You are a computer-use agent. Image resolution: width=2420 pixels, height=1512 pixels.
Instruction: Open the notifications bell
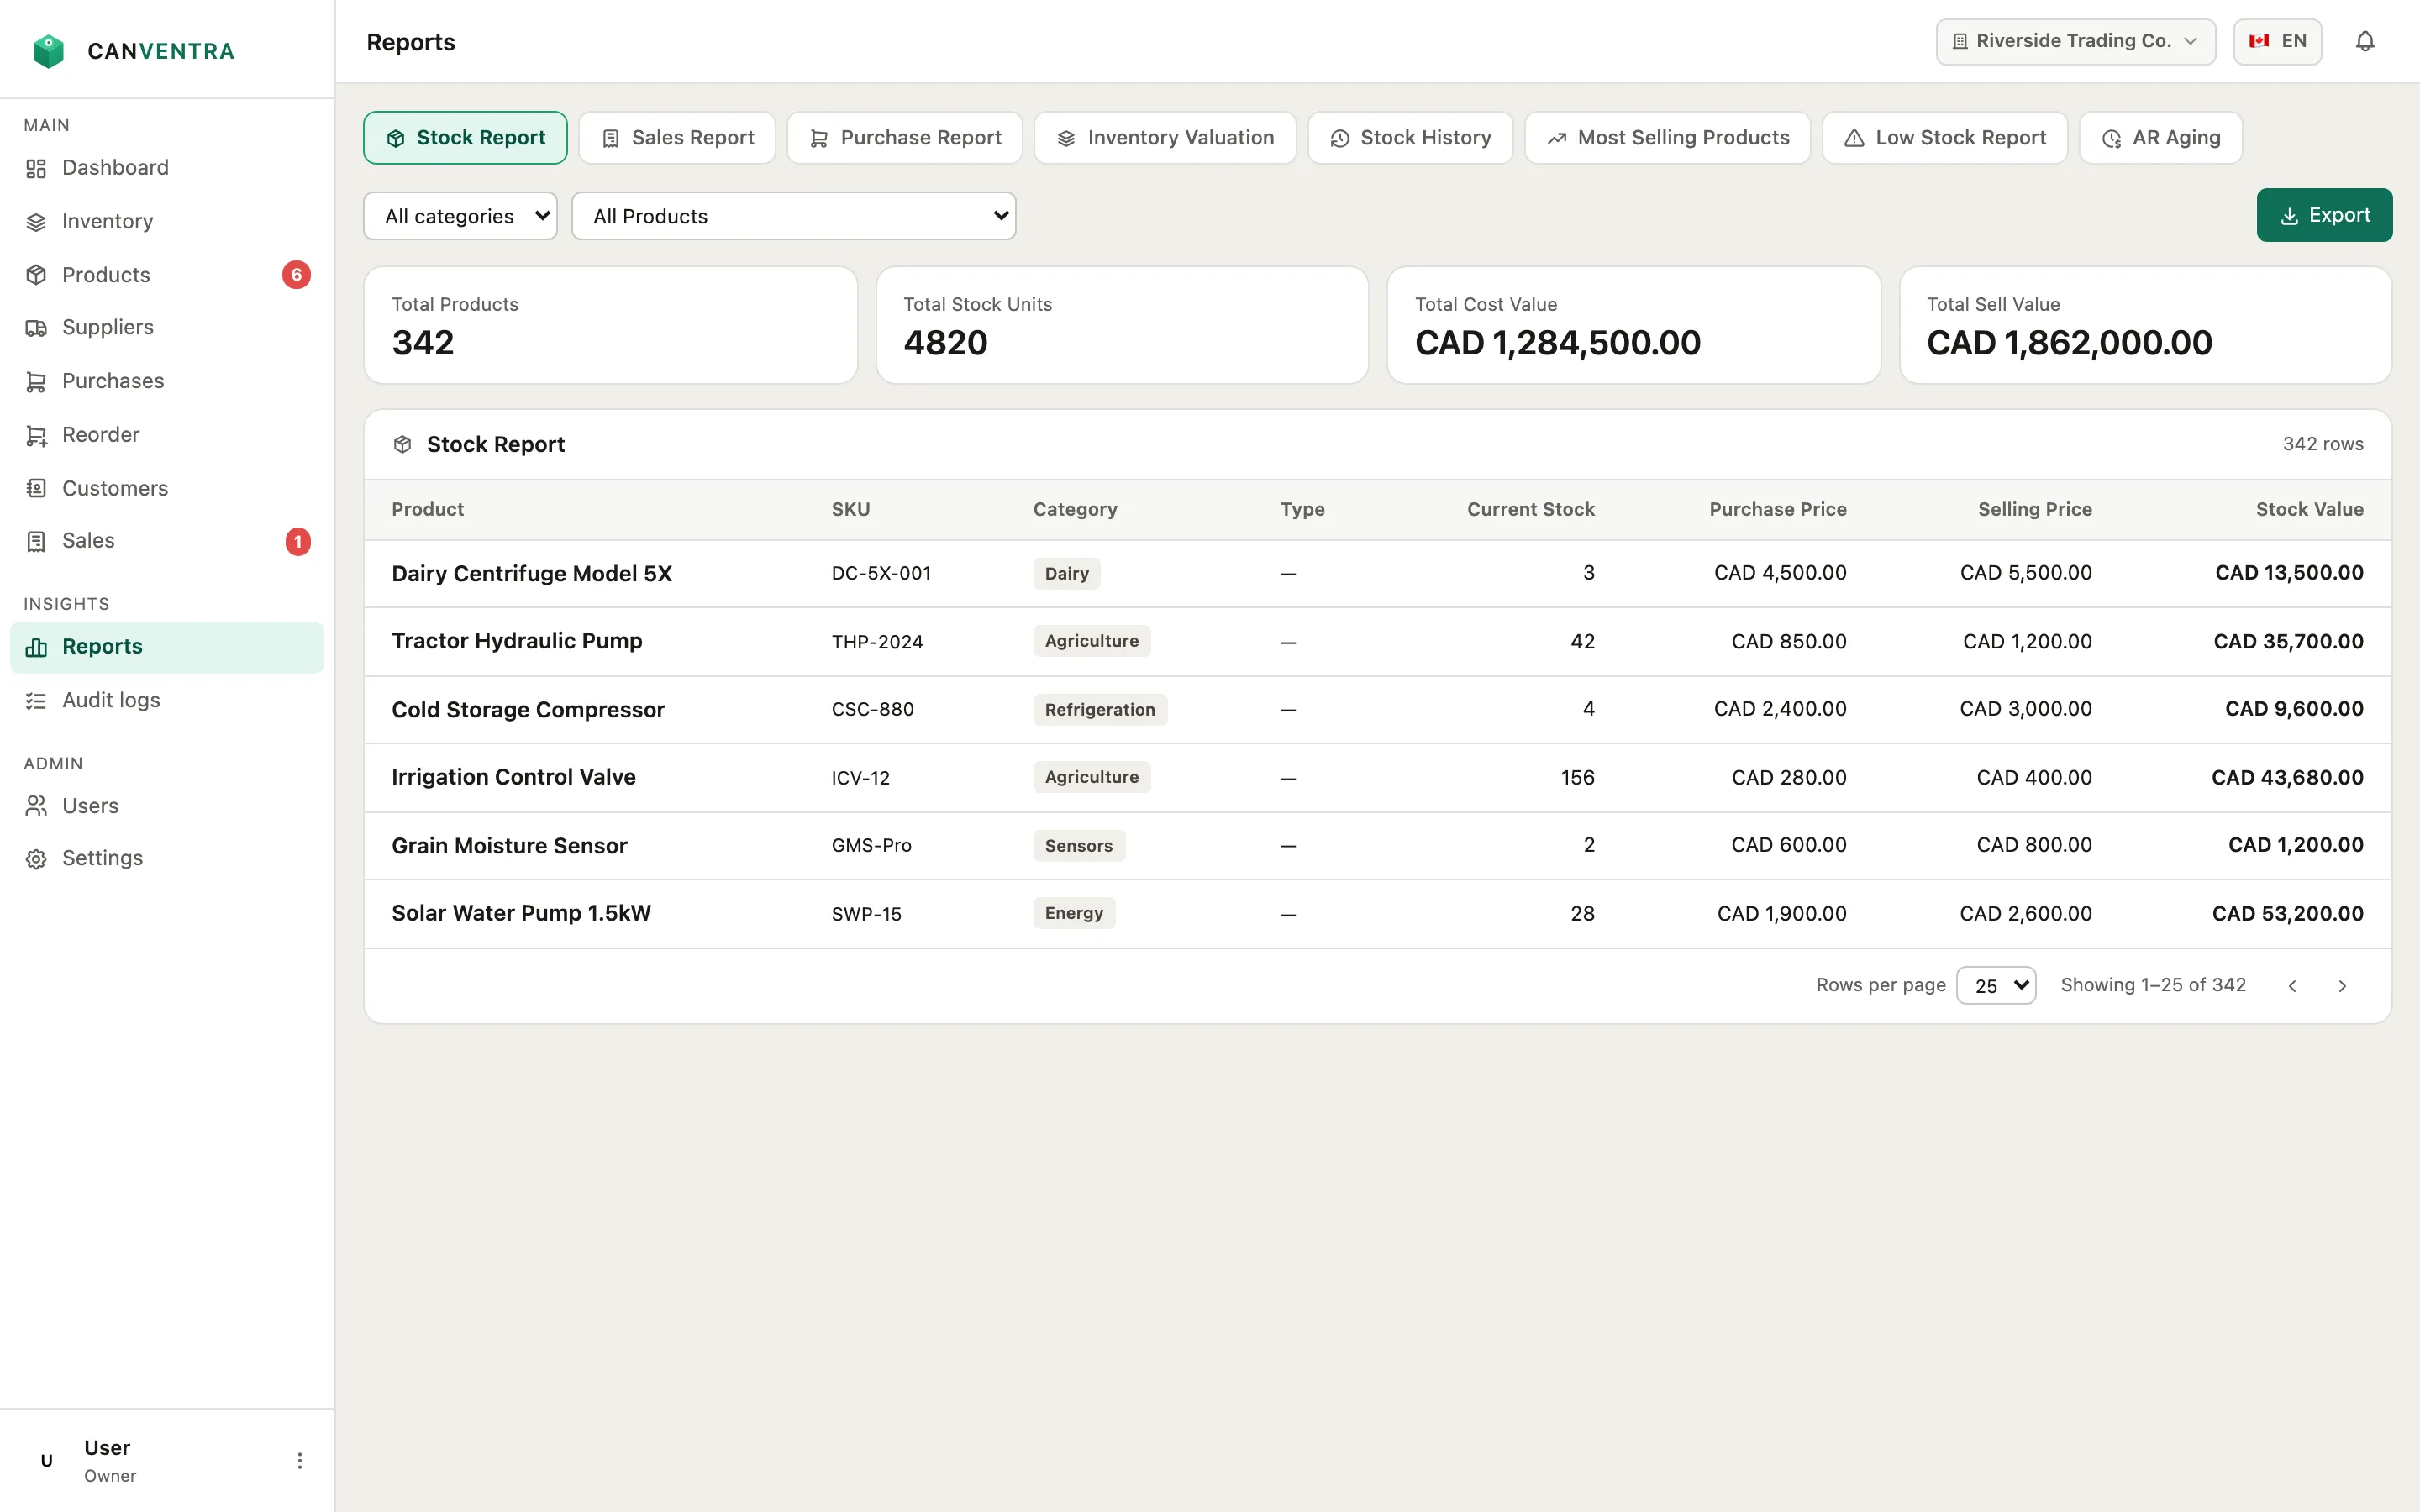pos(2365,41)
